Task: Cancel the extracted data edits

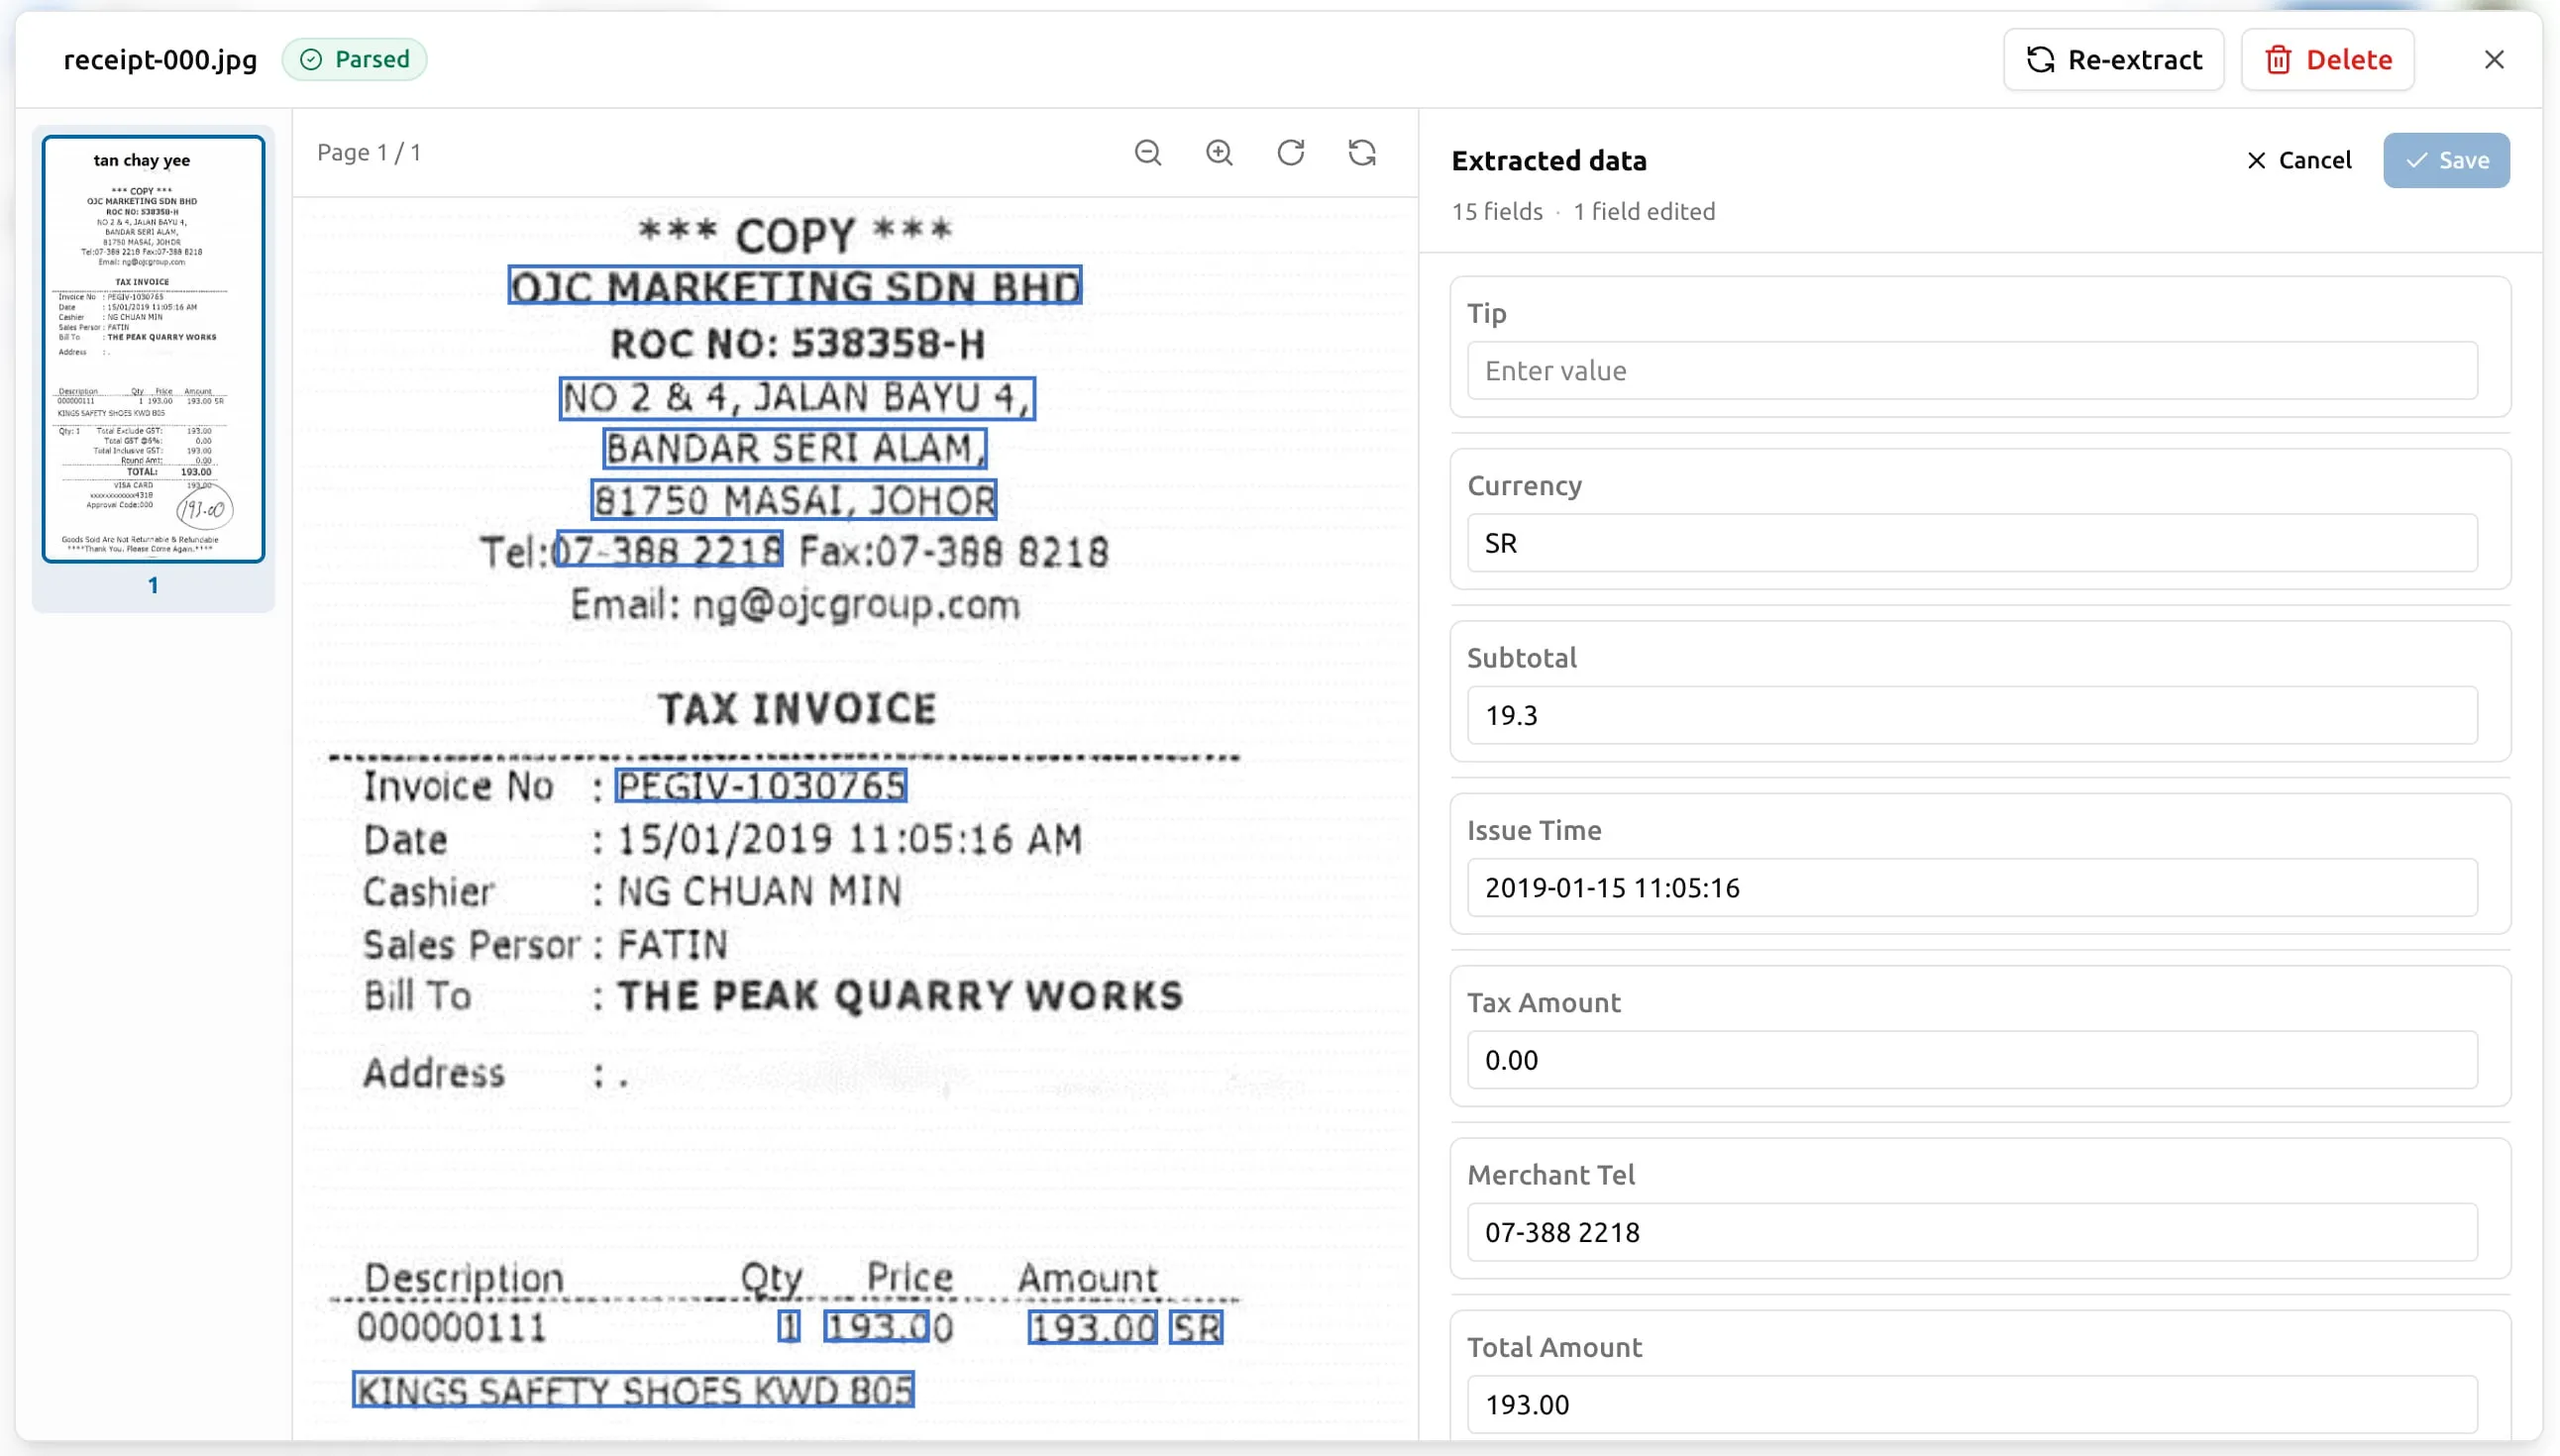Action: point(2299,160)
